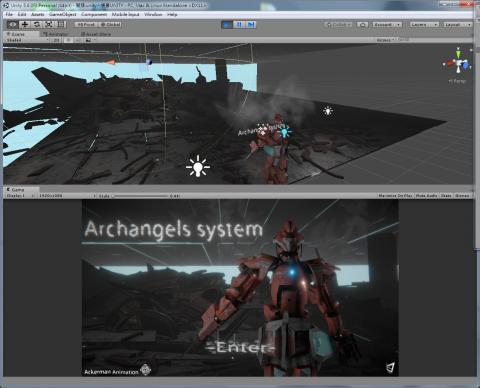The height and width of the screenshot is (388, 480).
Task: Adjust the Game view Scale slider
Action: [x=140, y=196]
